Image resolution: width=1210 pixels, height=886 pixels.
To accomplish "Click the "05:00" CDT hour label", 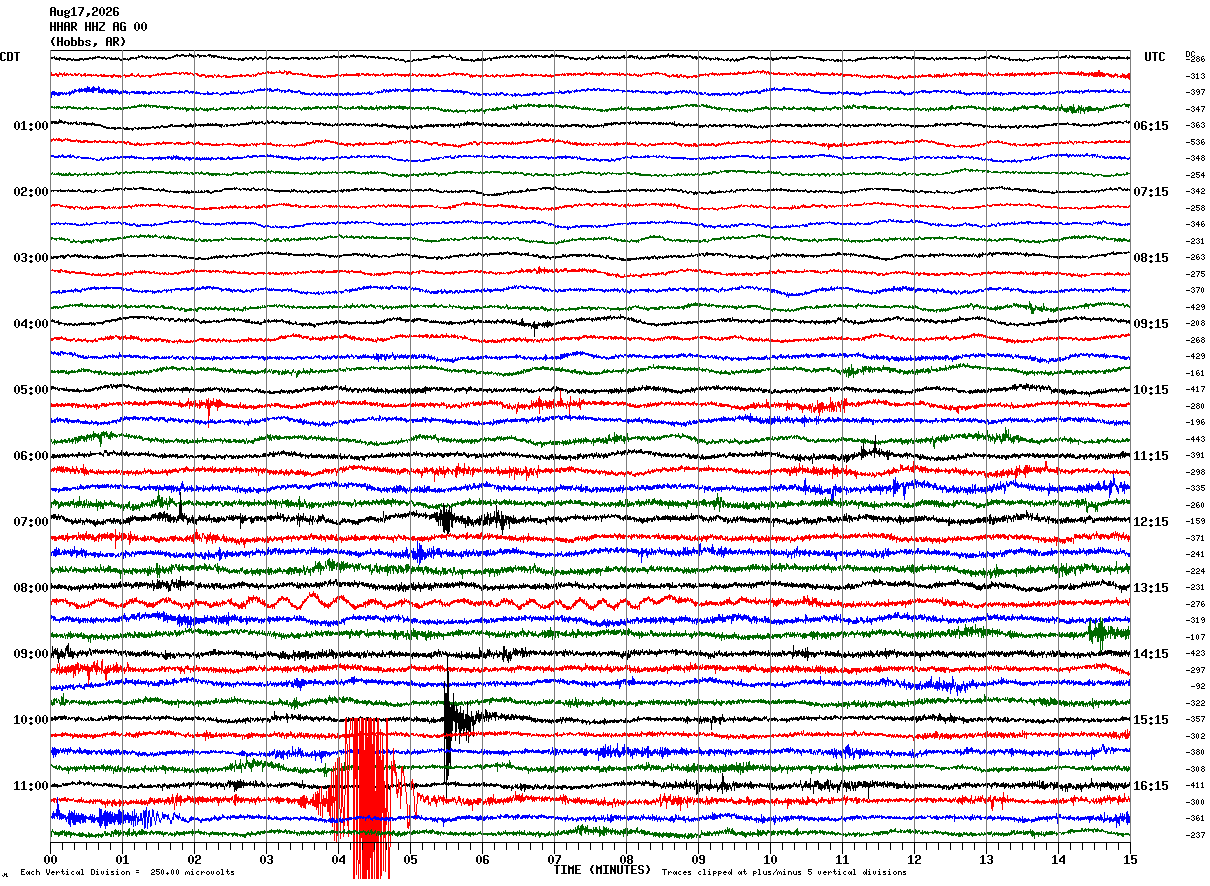I will (31, 390).
